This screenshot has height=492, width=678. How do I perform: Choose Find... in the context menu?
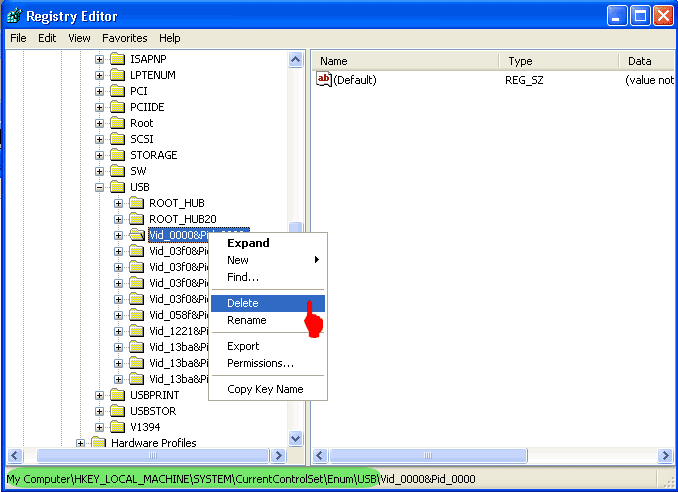click(x=268, y=277)
